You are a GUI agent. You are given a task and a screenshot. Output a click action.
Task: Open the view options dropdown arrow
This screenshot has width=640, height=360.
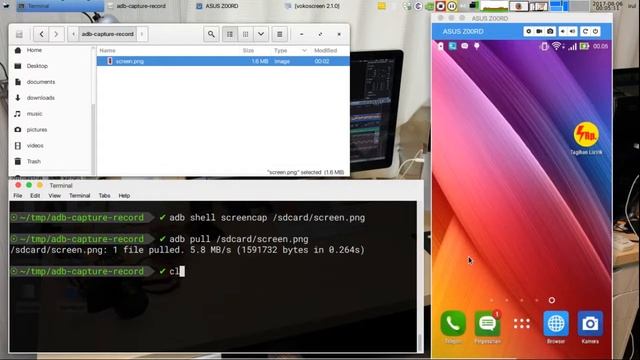coord(261,34)
